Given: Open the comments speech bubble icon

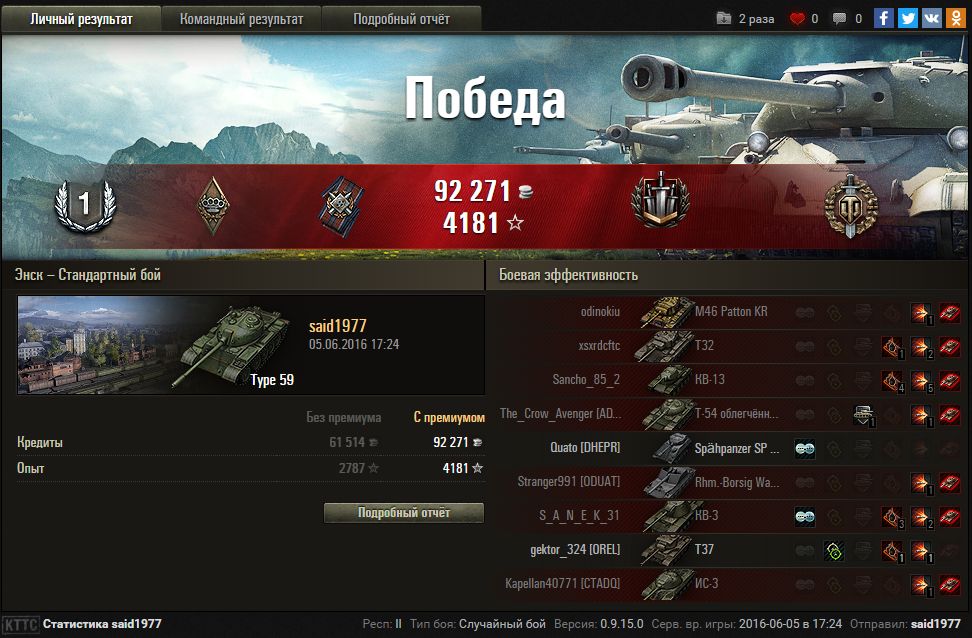Looking at the screenshot, I should [x=839, y=19].
